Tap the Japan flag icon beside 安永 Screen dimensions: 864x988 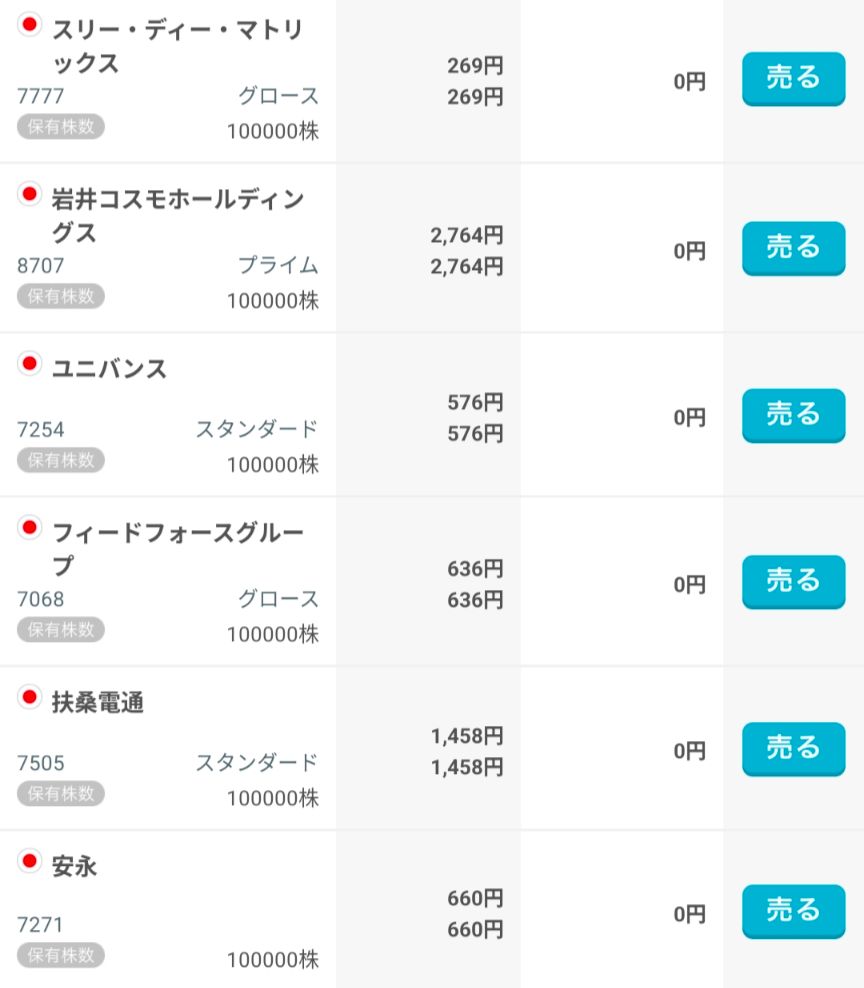(x=30, y=860)
